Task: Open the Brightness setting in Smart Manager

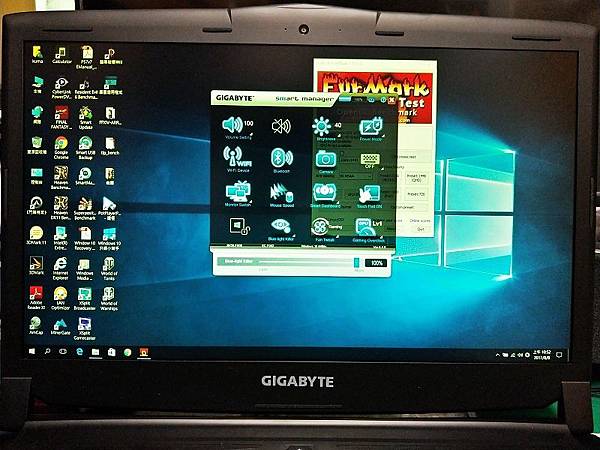Action: pyautogui.click(x=326, y=129)
